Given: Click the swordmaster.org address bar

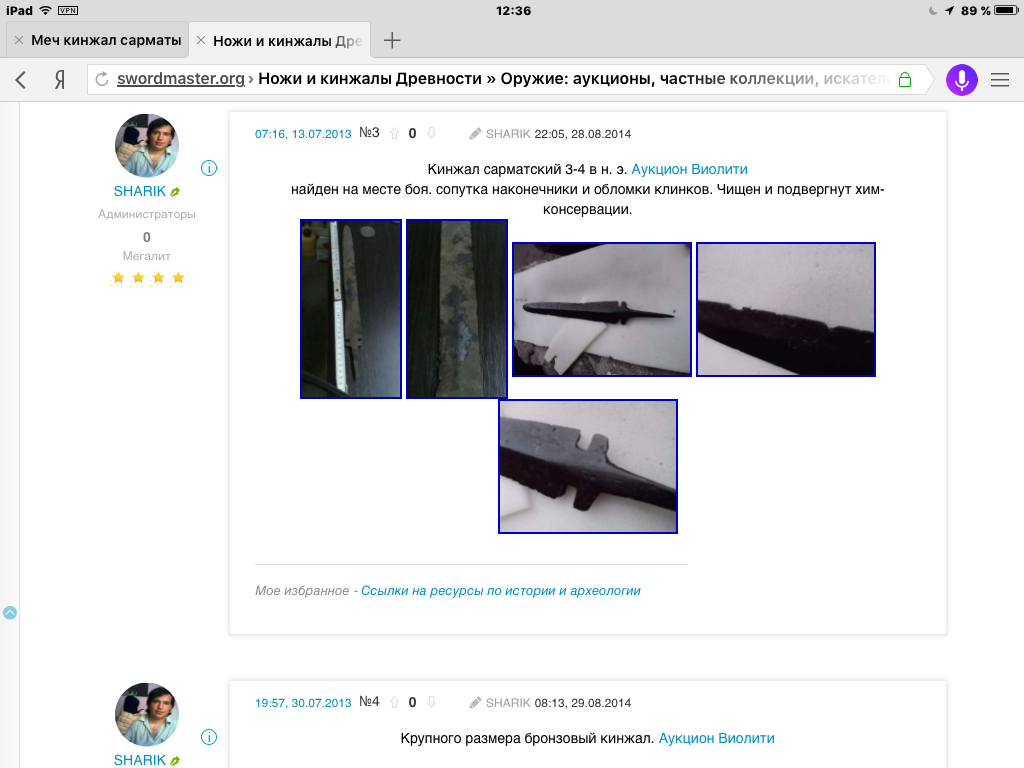Looking at the screenshot, I should pyautogui.click(x=503, y=79).
